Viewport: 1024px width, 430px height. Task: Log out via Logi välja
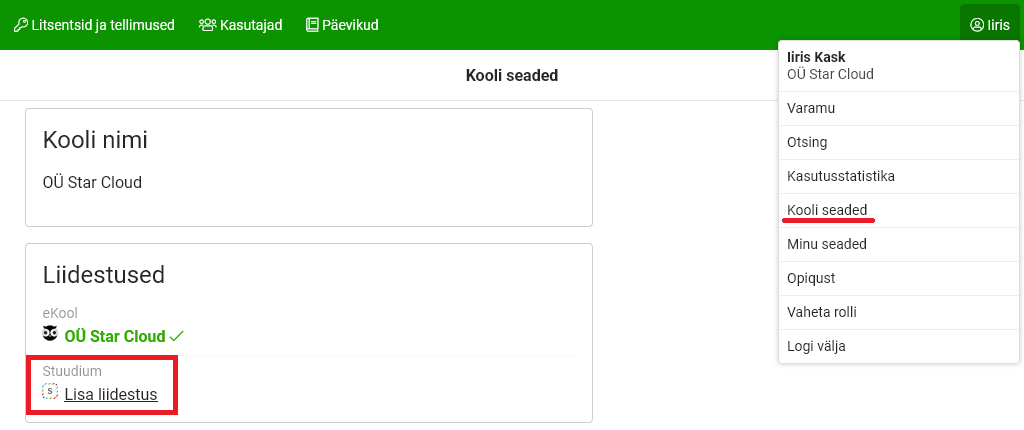(x=817, y=346)
